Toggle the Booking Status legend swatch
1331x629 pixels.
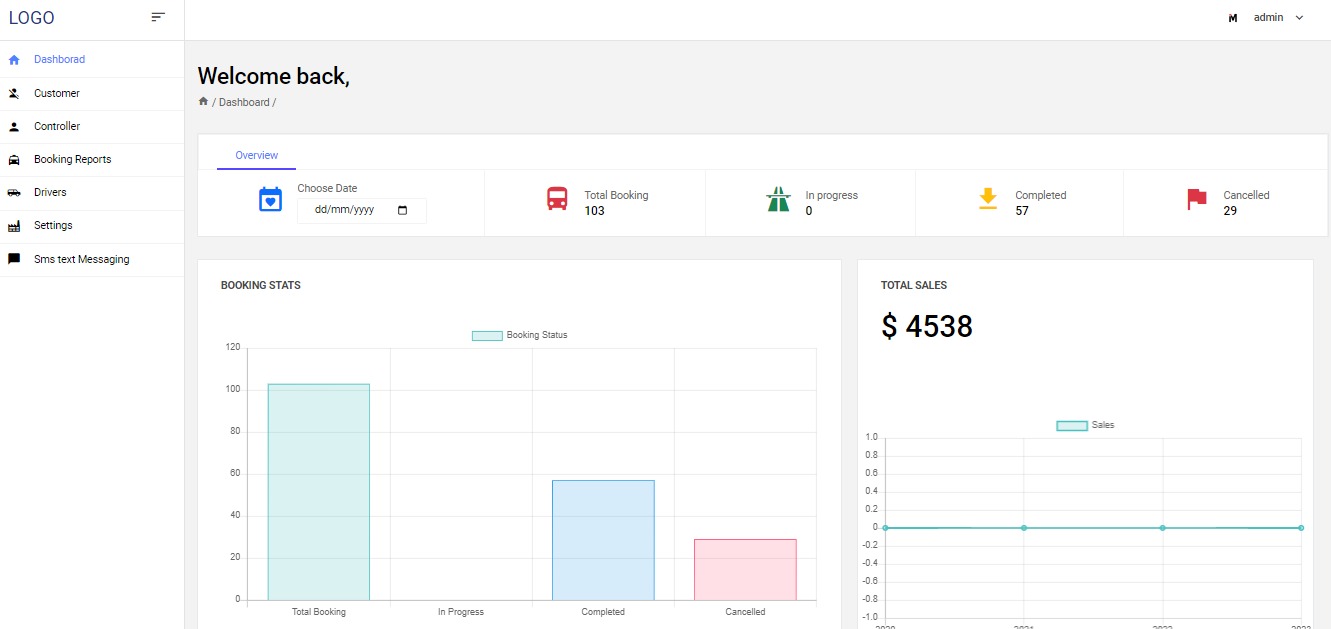(x=487, y=336)
